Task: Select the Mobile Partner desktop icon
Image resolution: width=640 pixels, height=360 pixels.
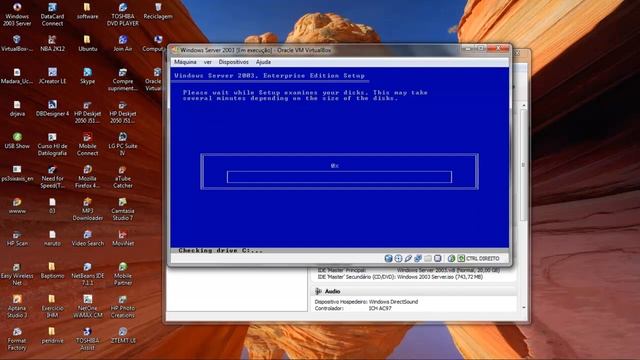Action: 123,274
